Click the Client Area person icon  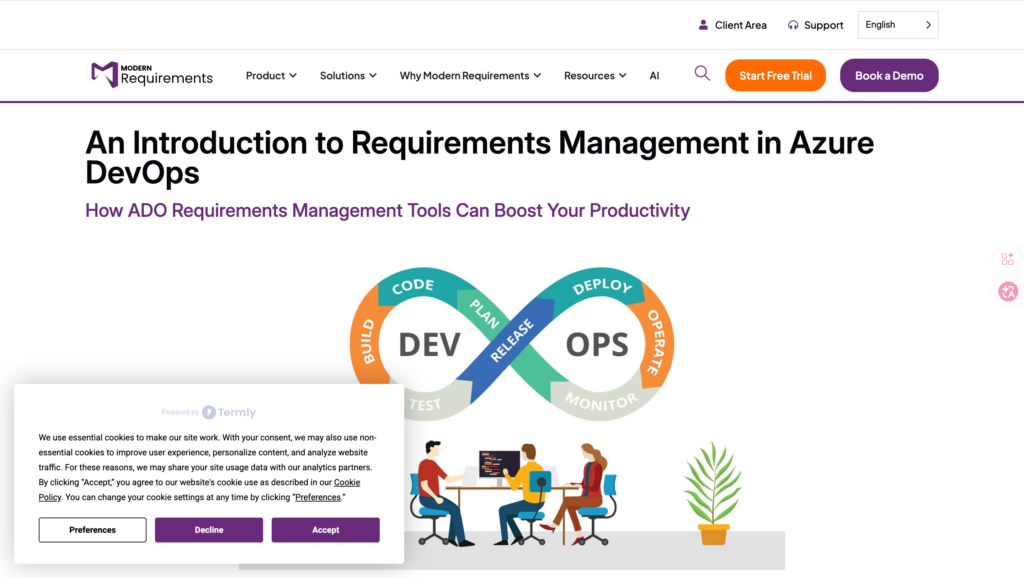[704, 25]
